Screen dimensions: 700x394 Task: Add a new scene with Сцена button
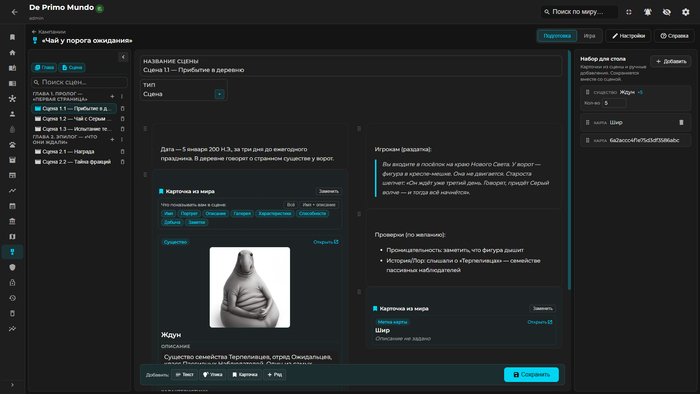click(72, 67)
